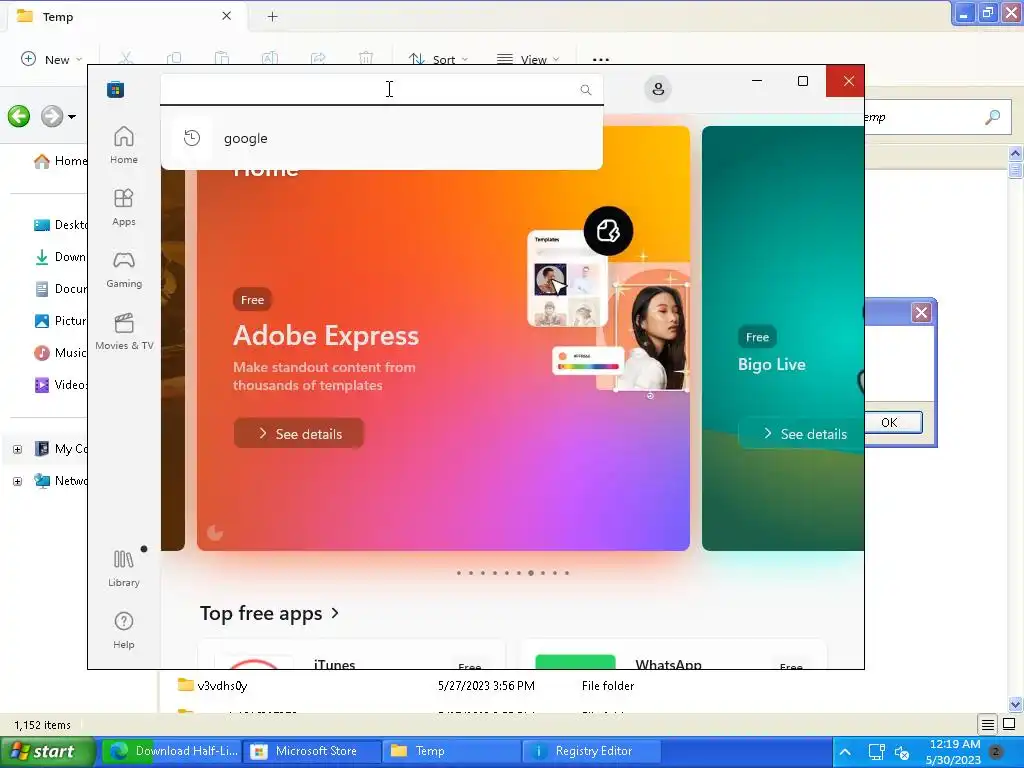Select Home in explorer navigation pane
Viewport: 1024px width, 768px height.
pos(60,161)
